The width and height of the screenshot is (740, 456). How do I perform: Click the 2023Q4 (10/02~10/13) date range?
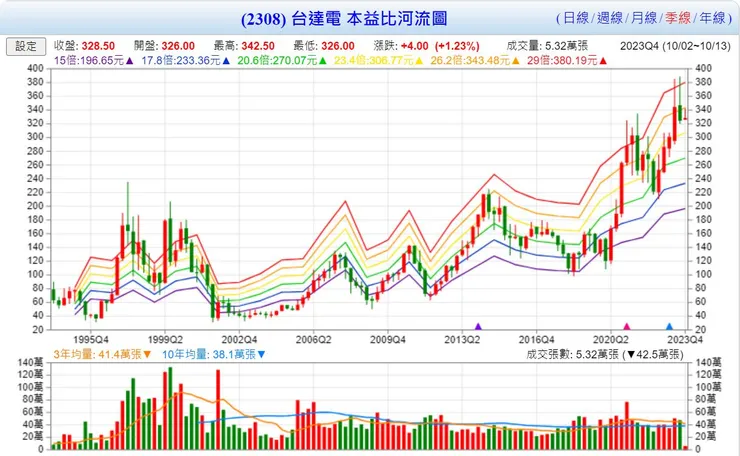click(675, 46)
